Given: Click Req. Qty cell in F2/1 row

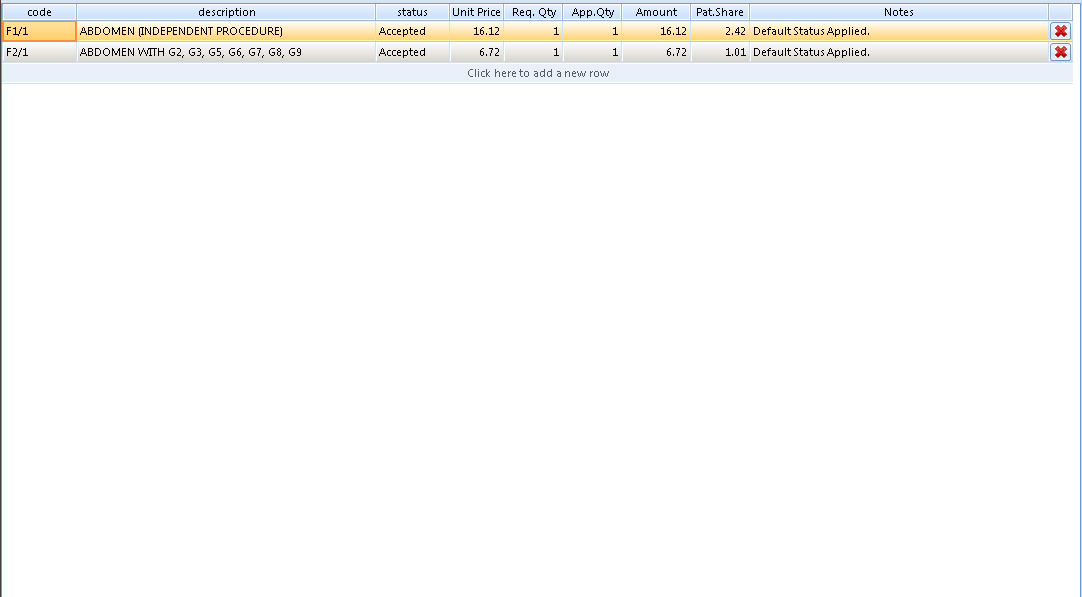Looking at the screenshot, I should pyautogui.click(x=533, y=52).
